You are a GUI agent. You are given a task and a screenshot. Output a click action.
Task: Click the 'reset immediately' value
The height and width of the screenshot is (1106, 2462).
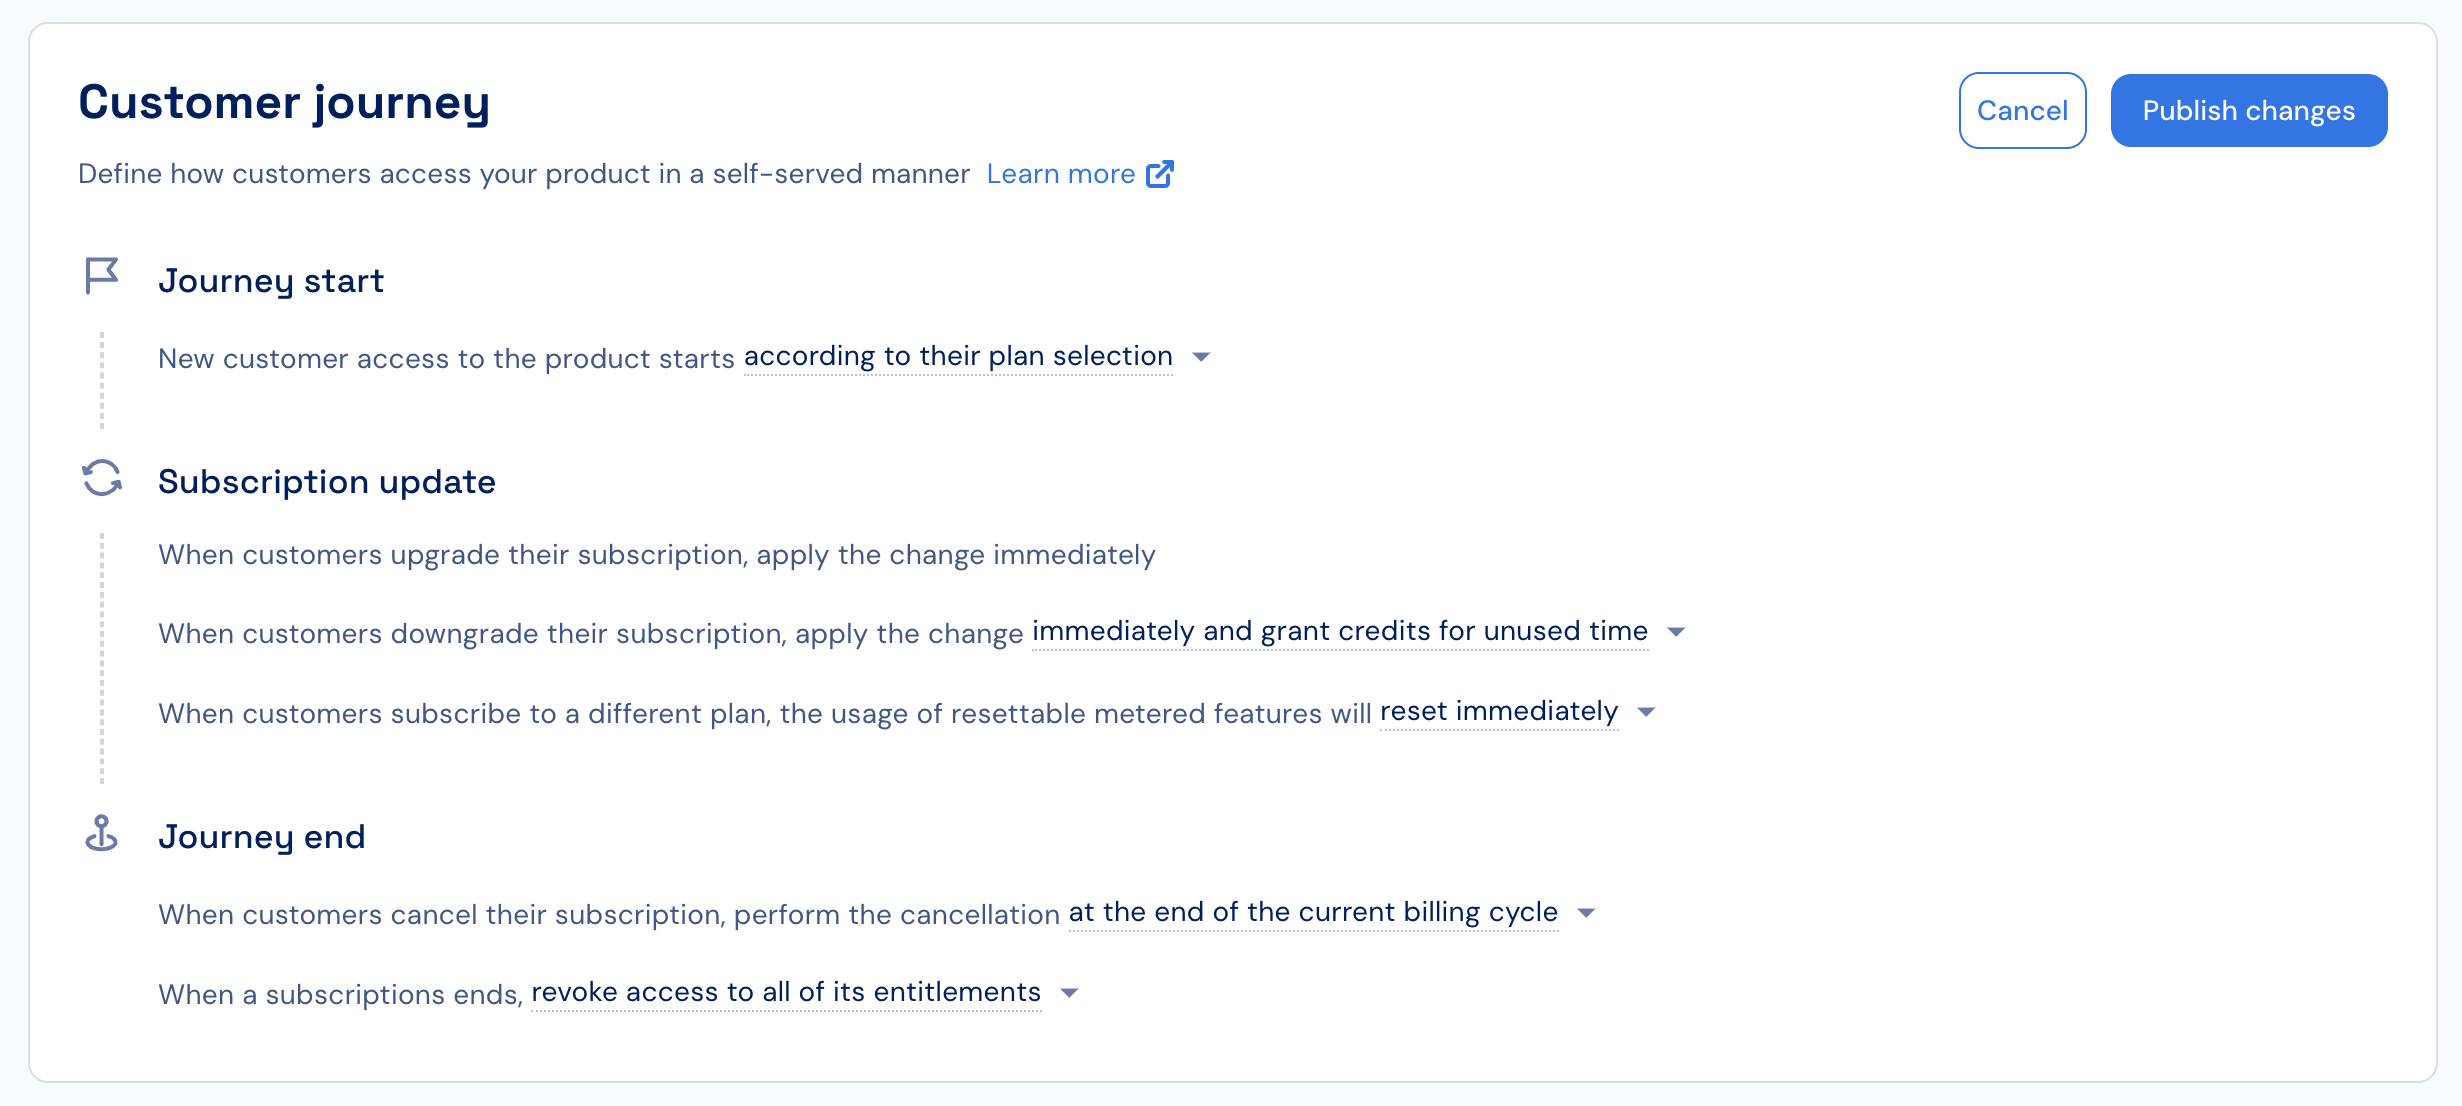(x=1499, y=712)
